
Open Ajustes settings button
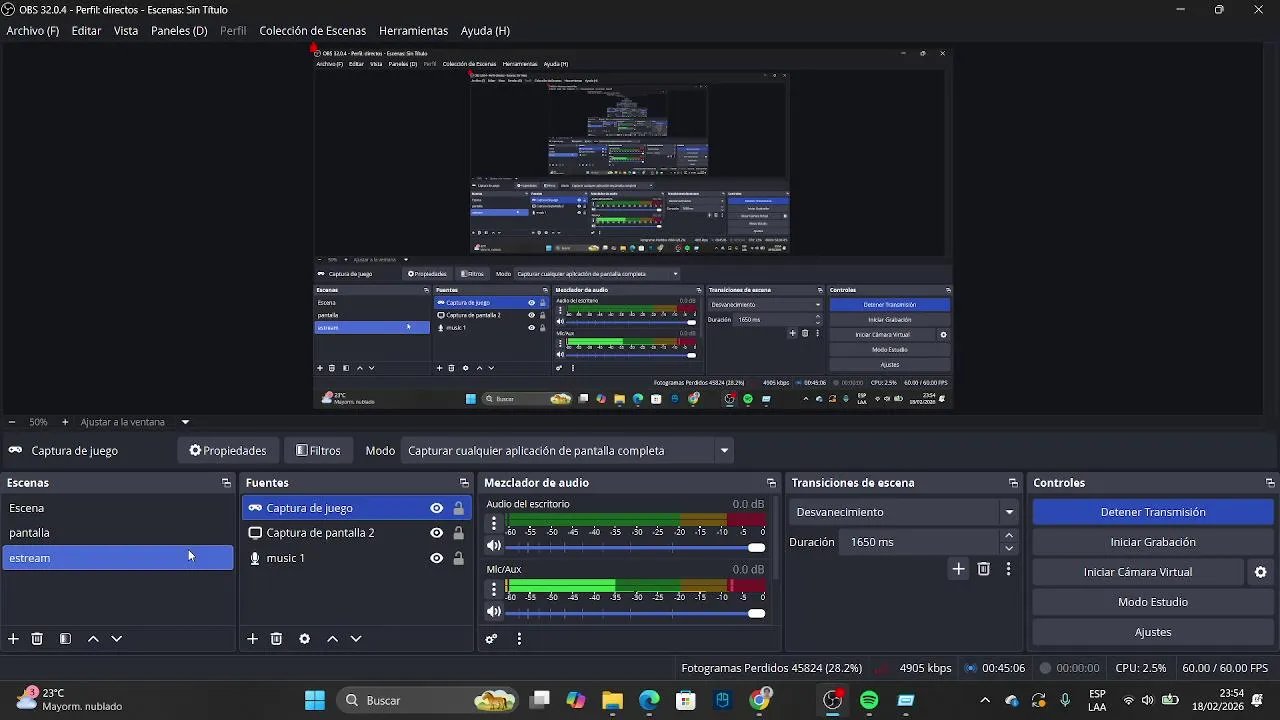[x=1153, y=632]
